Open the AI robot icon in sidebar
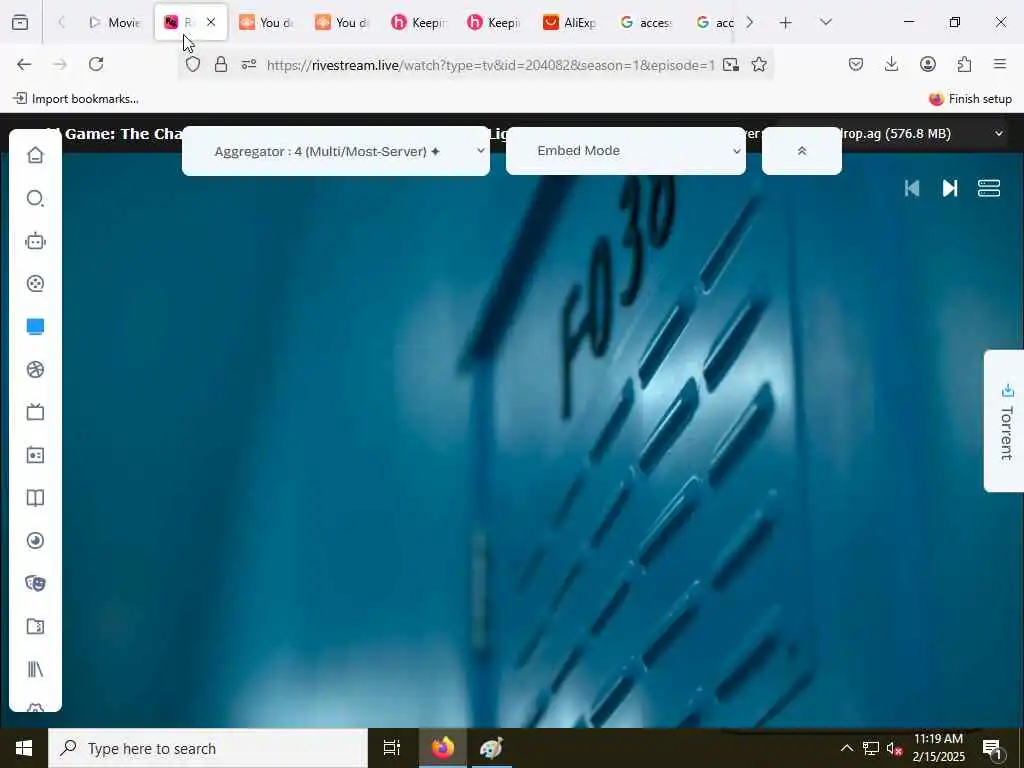The image size is (1024, 768). coord(35,241)
